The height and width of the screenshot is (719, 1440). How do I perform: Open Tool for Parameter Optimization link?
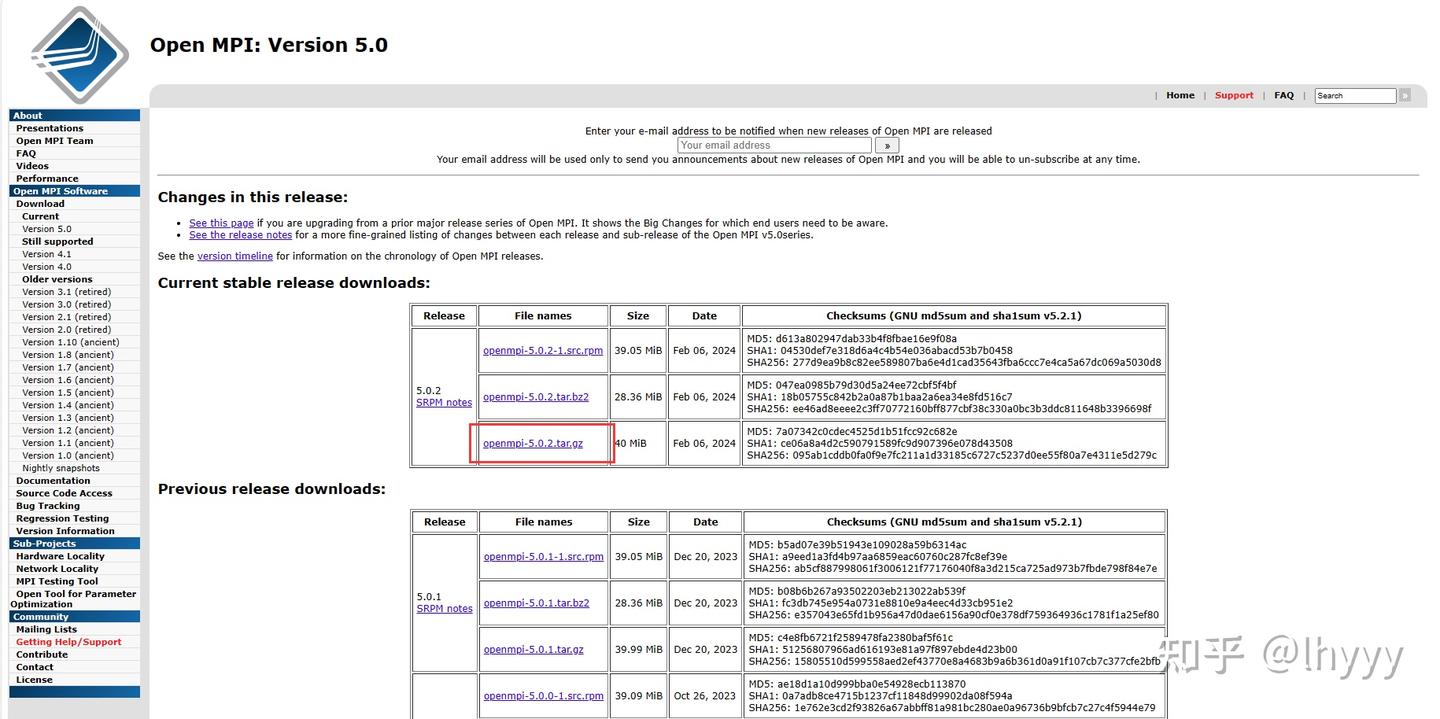click(x=73, y=599)
